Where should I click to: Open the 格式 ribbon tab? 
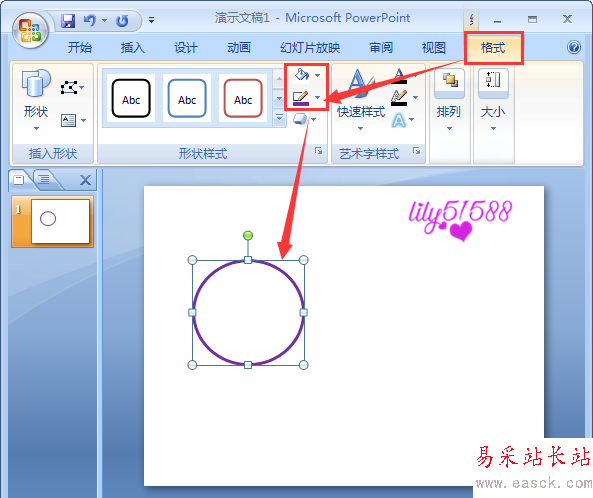[493, 48]
